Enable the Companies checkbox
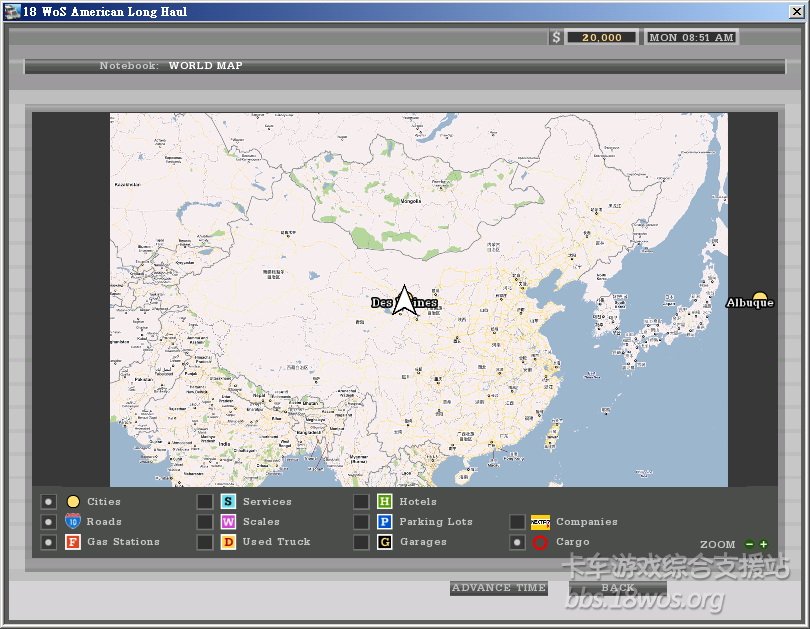 pos(517,522)
